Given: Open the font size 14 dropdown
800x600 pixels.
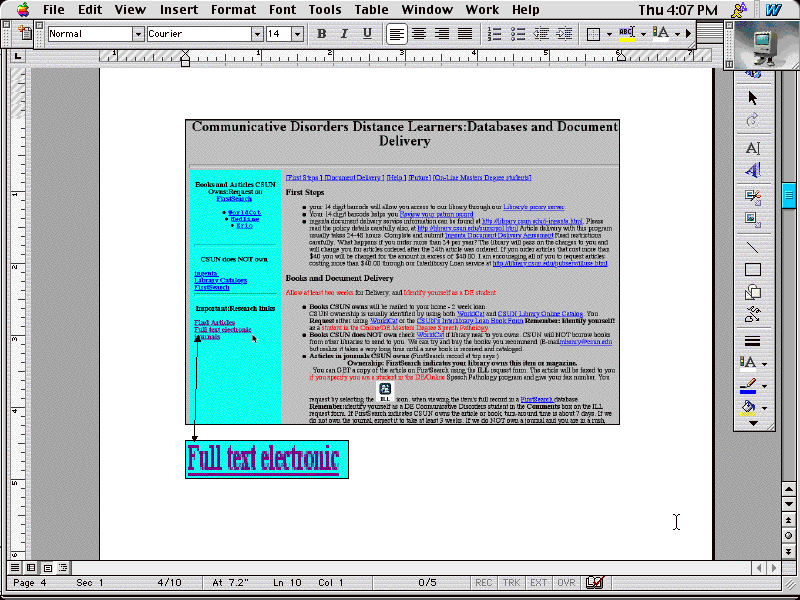Looking at the screenshot, I should [297, 34].
